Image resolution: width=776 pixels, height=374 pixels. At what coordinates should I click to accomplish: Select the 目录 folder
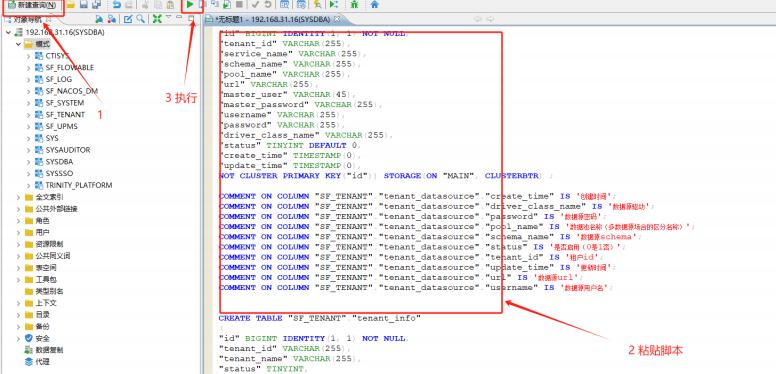tap(42, 315)
